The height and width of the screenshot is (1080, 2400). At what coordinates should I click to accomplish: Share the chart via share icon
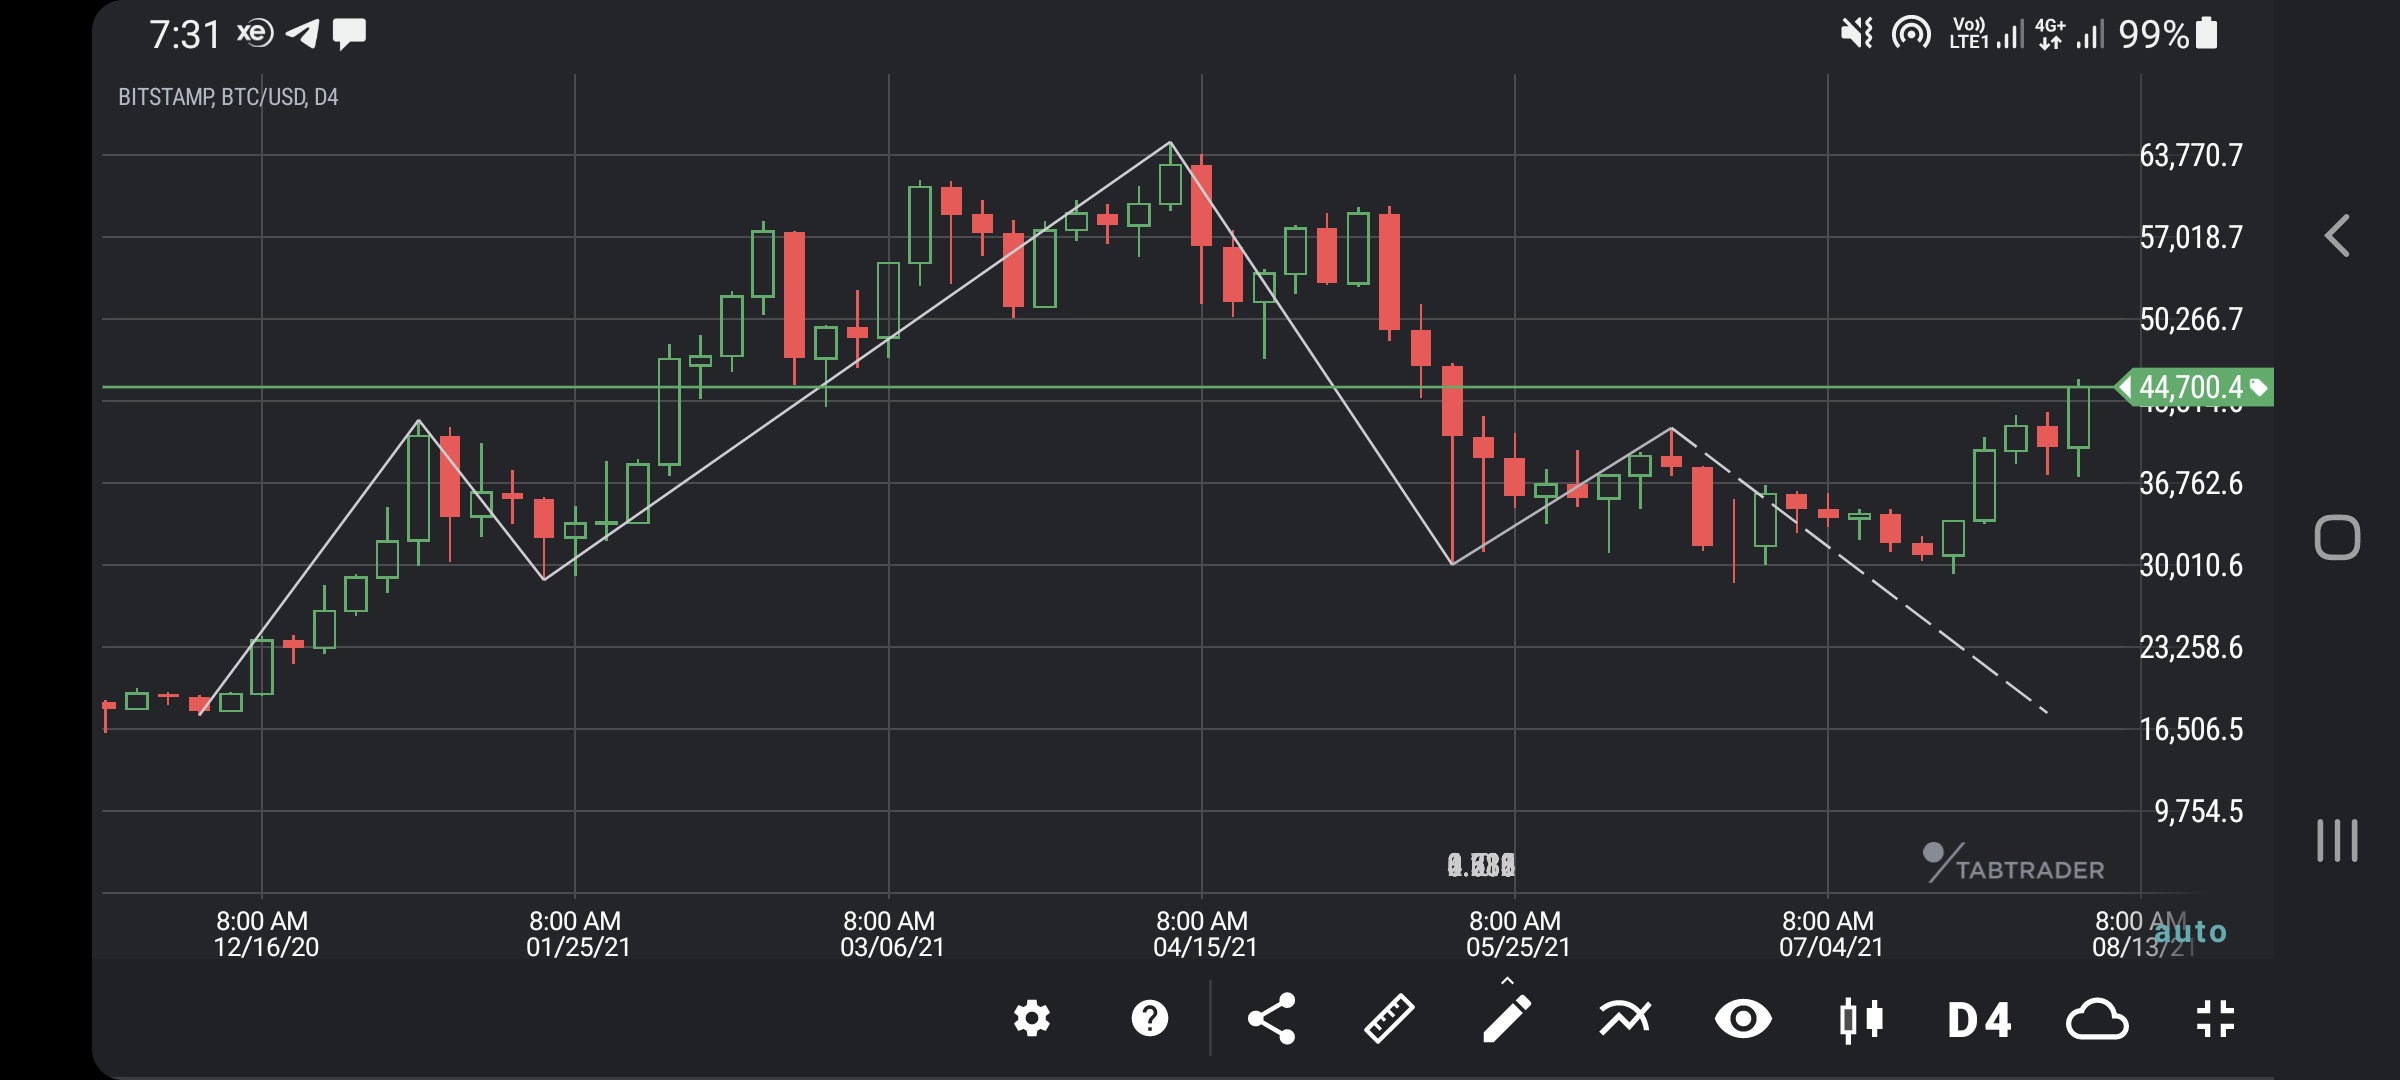coord(1271,1019)
